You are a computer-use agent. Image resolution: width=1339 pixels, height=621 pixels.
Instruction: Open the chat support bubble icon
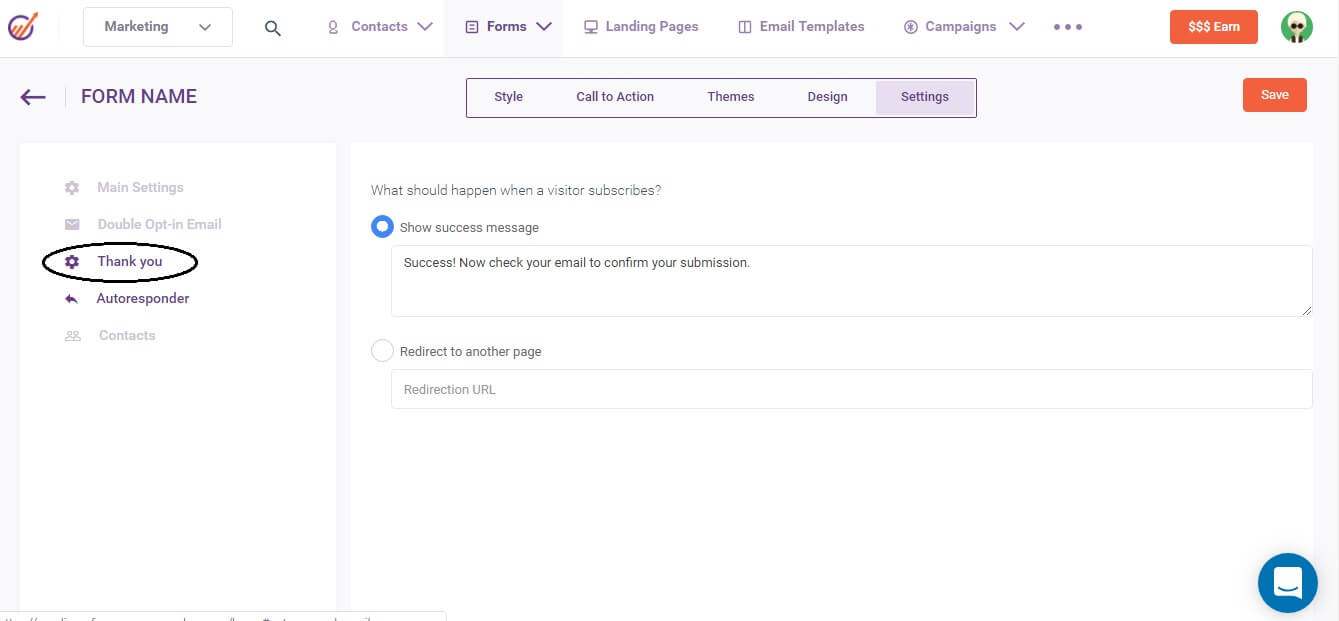coord(1287,582)
